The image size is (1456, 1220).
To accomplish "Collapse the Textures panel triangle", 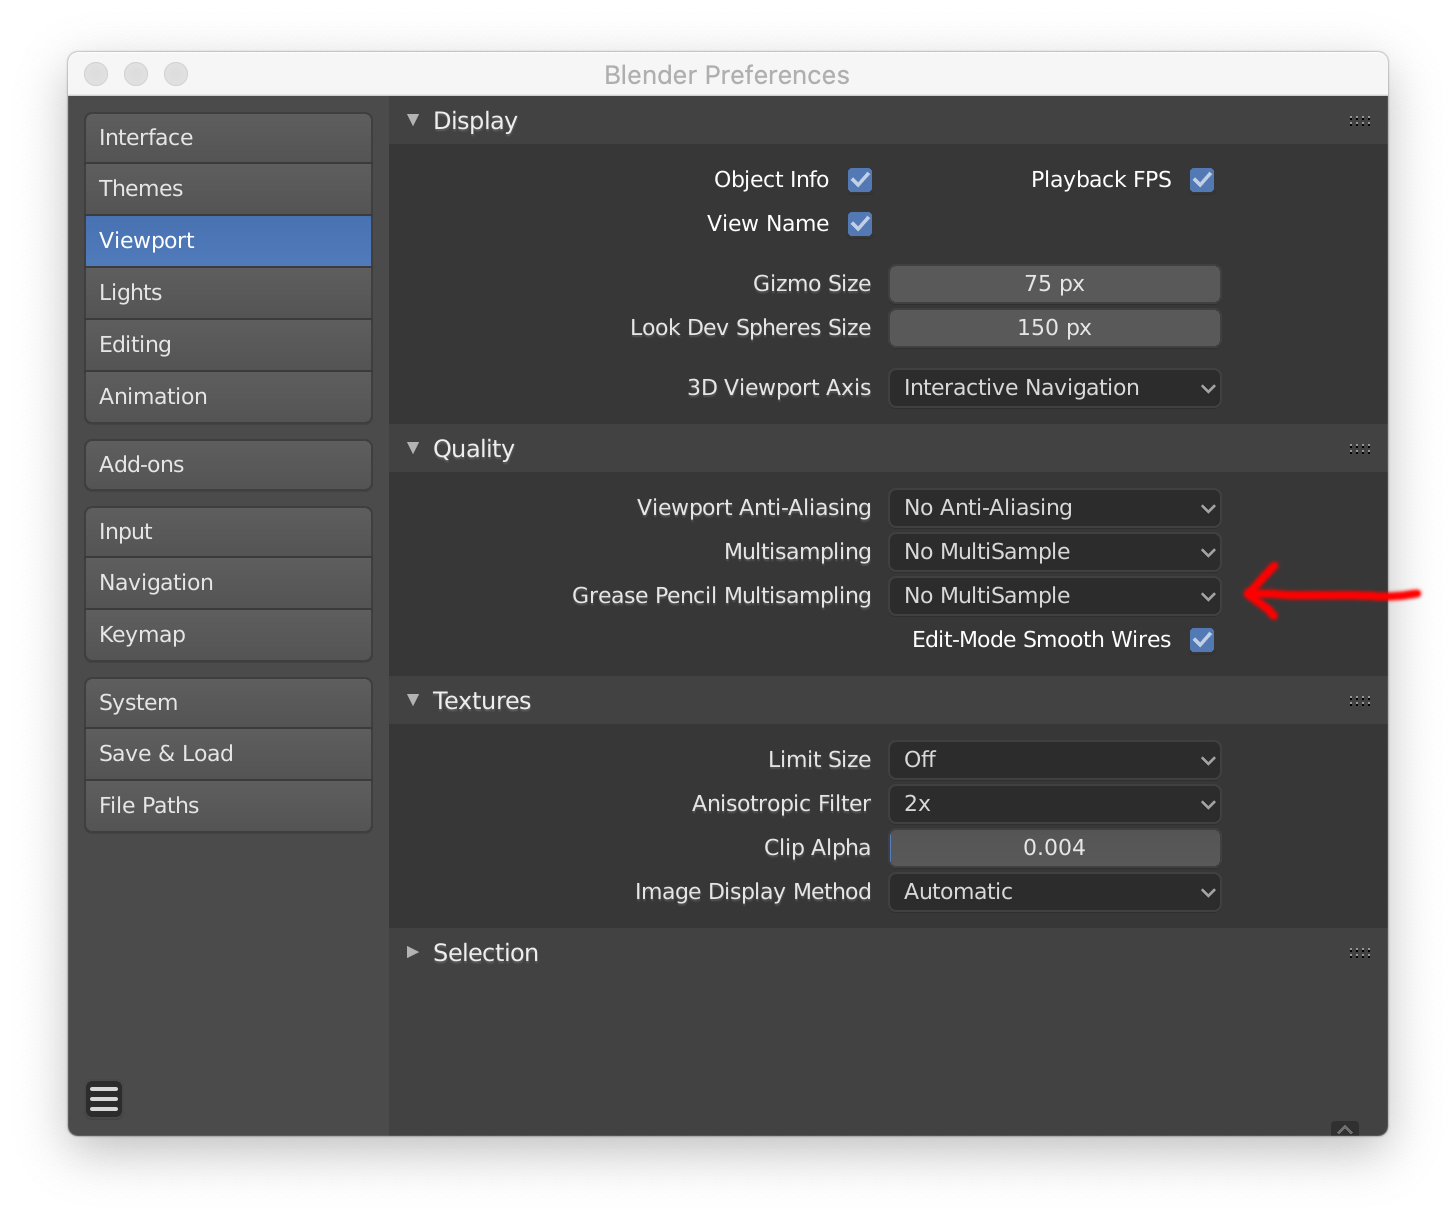I will pos(413,700).
